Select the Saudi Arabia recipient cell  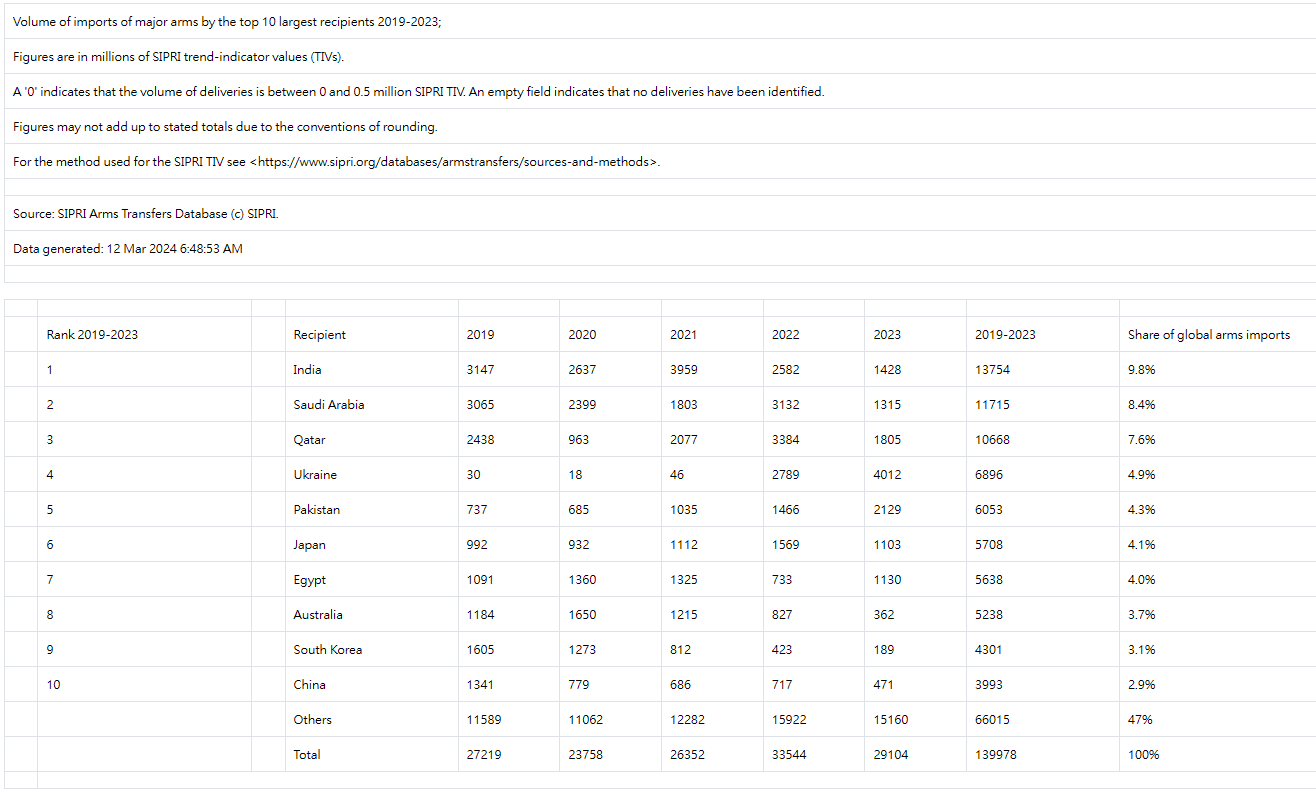[x=328, y=405]
